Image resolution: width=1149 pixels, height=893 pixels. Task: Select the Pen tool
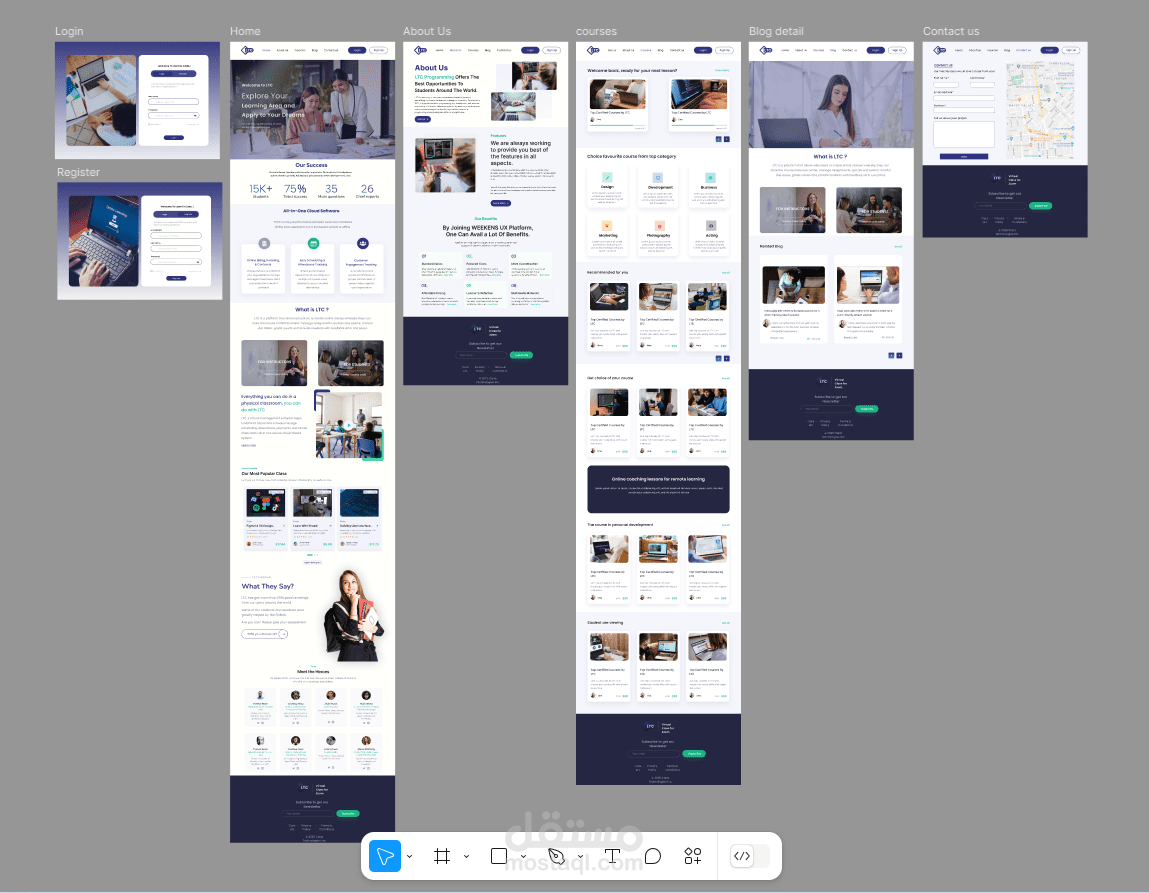pos(556,856)
